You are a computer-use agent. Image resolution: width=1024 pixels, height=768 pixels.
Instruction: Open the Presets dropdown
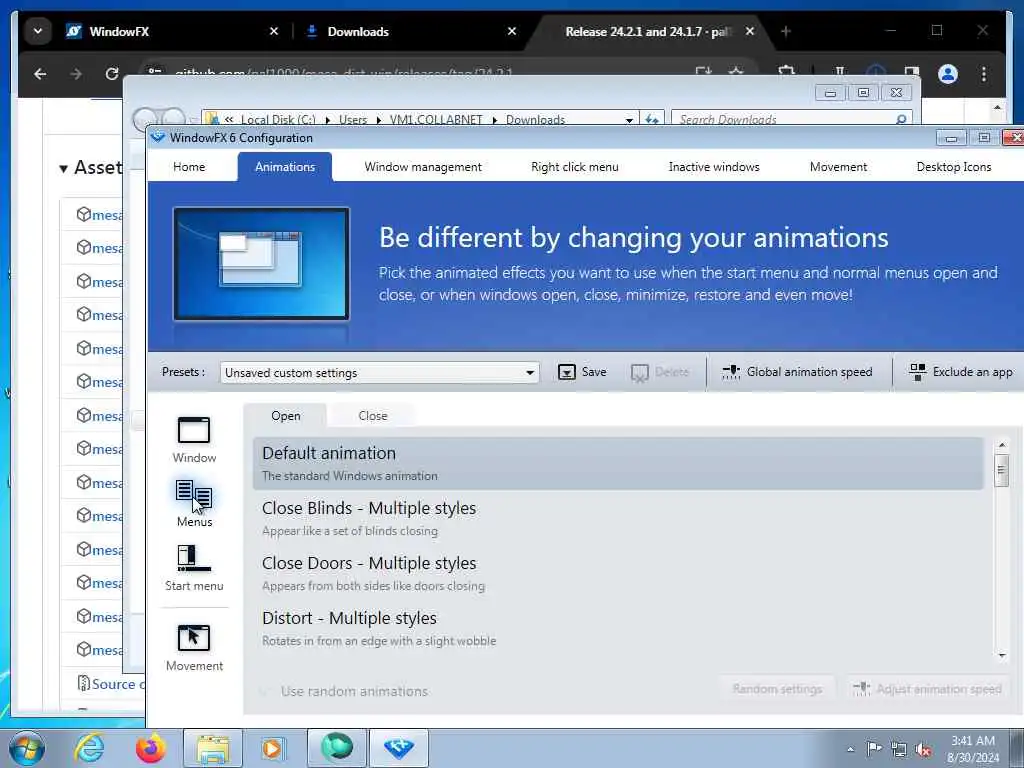pyautogui.click(x=379, y=373)
